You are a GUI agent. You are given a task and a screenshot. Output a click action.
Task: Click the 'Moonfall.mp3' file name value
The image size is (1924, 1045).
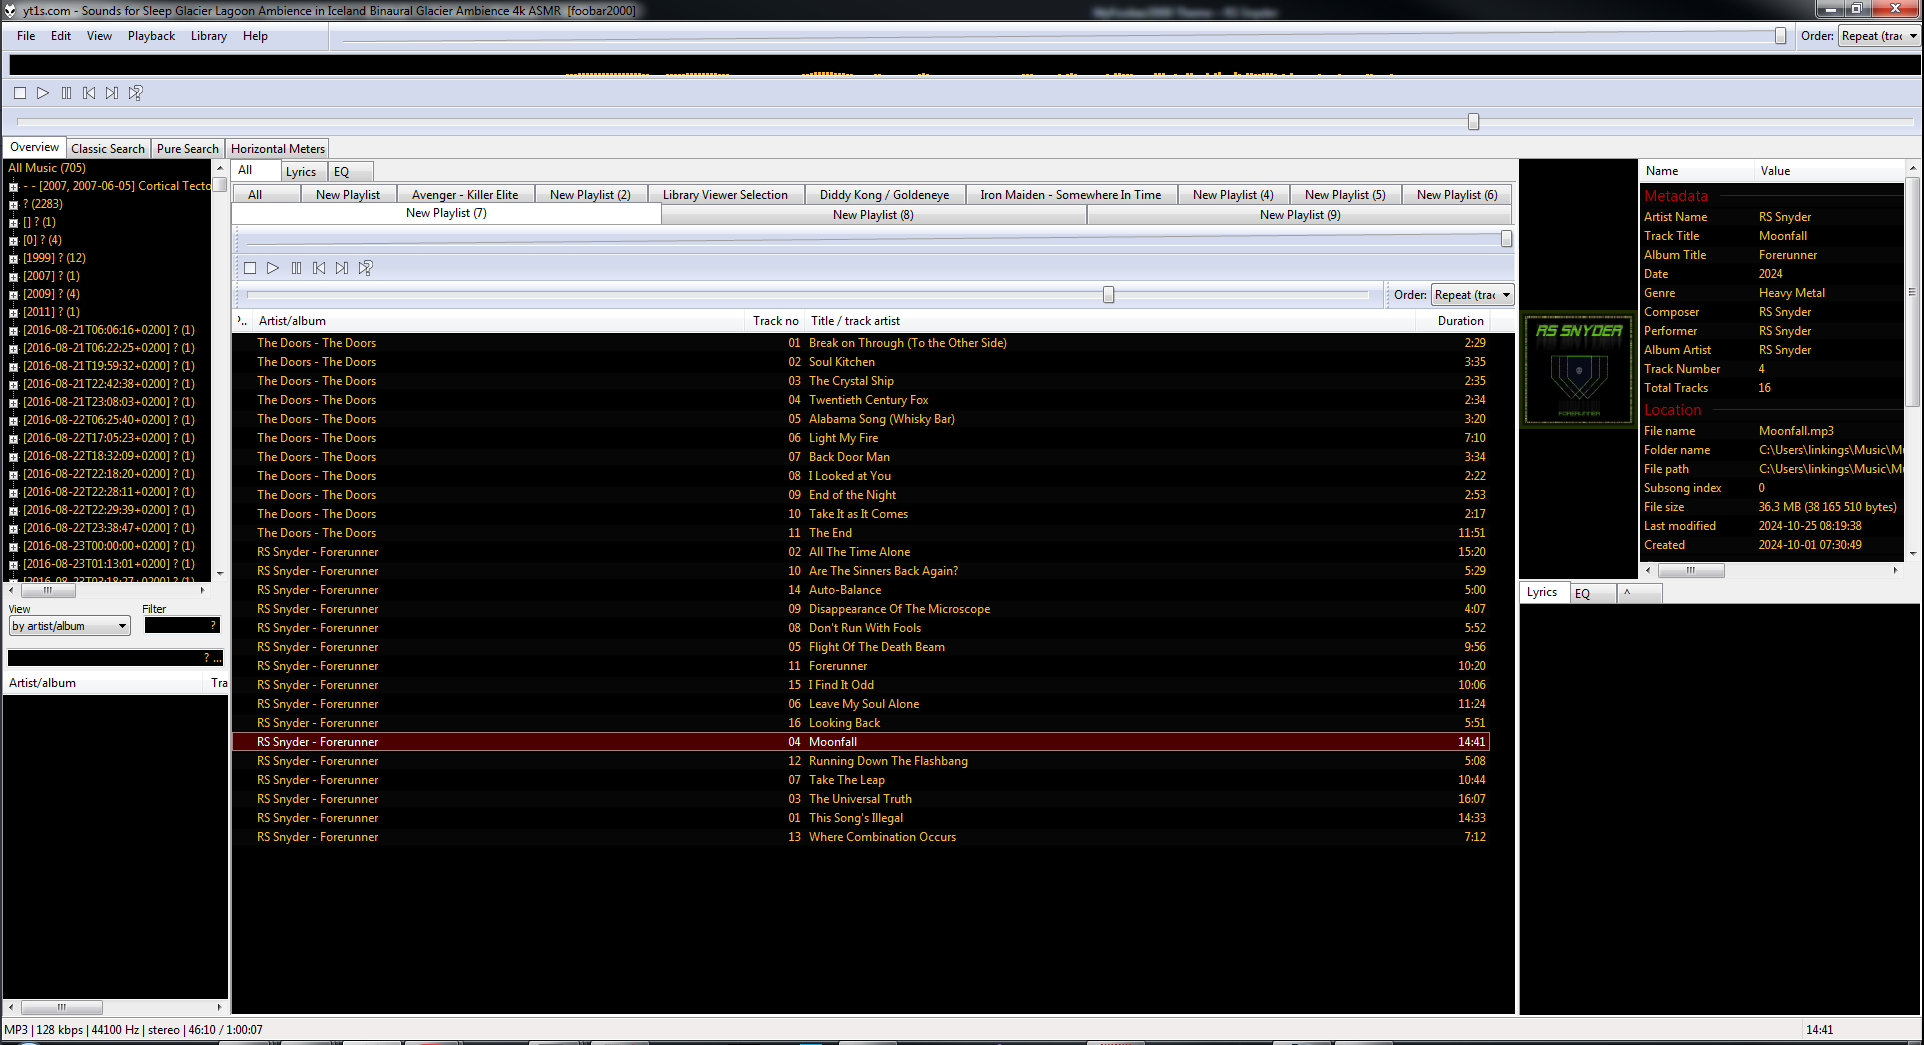point(1796,431)
